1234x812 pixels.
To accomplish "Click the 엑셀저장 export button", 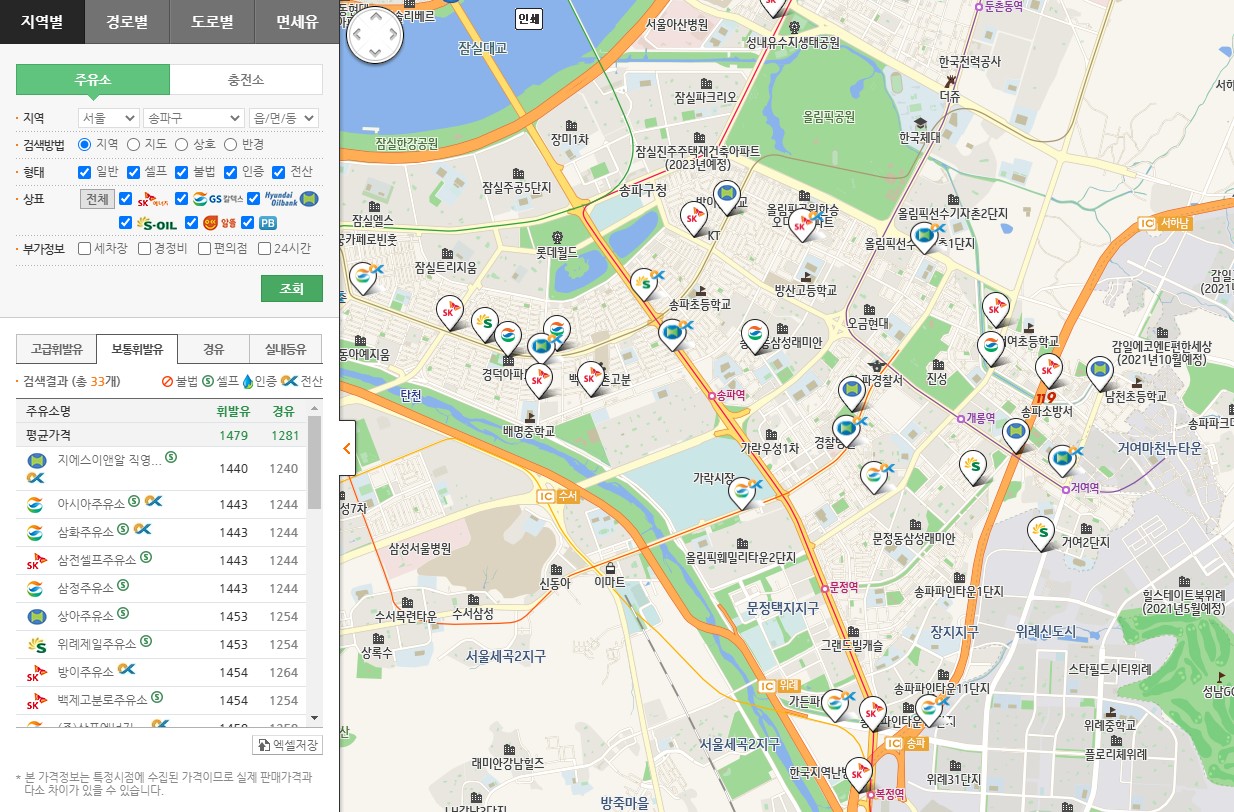I will [287, 745].
